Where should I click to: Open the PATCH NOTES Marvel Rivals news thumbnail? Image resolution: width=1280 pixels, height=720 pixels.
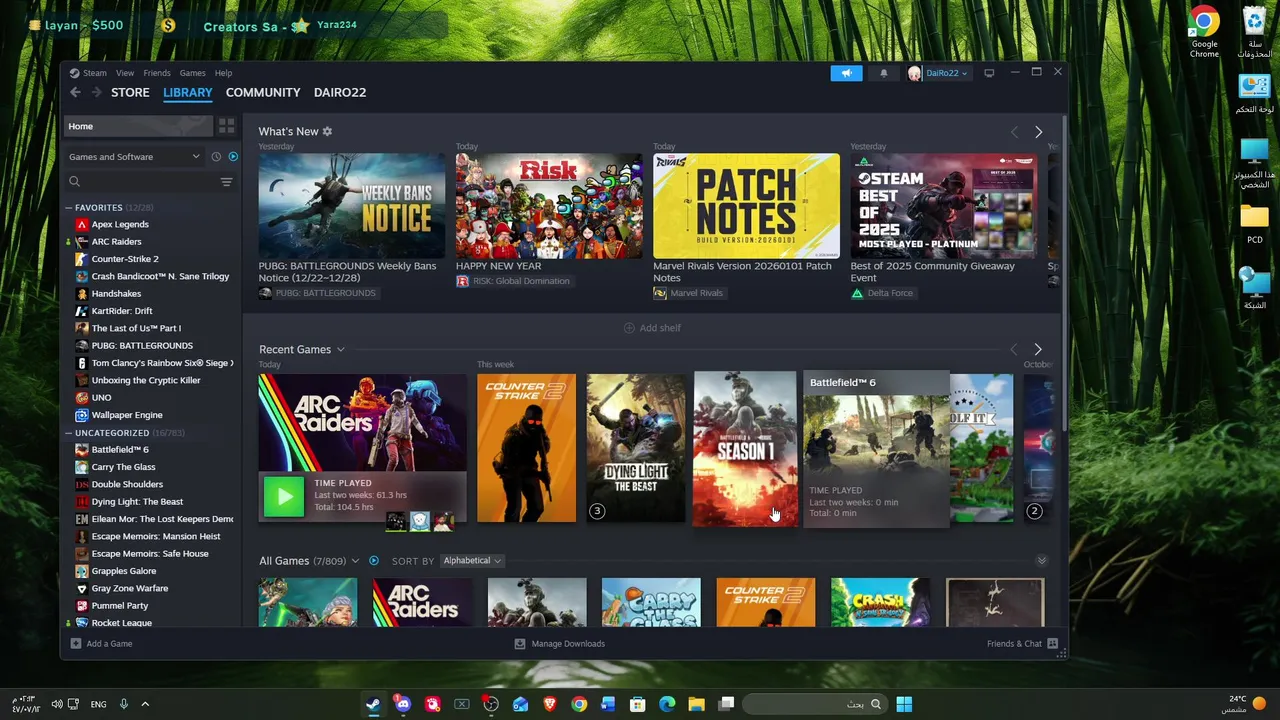pos(746,206)
